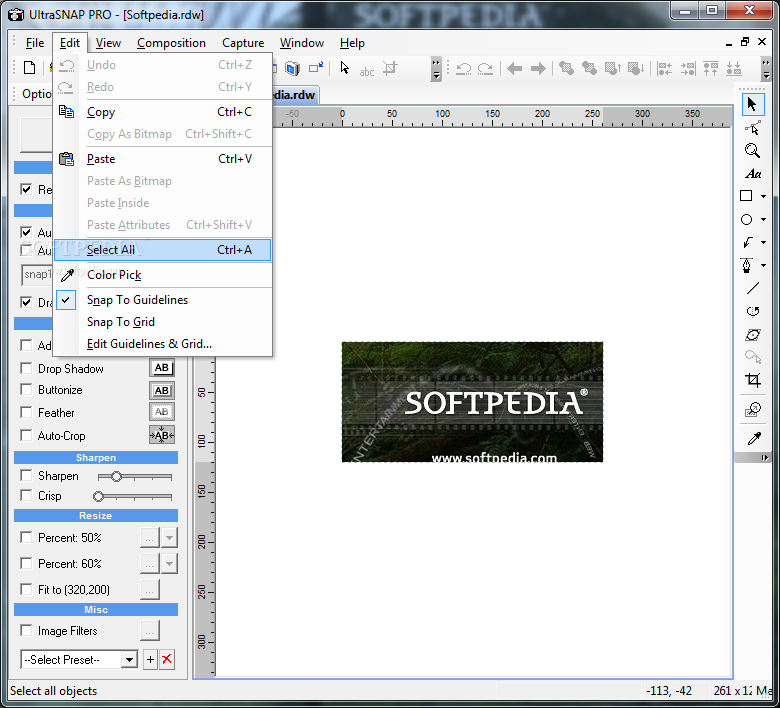Image resolution: width=780 pixels, height=708 pixels.
Task: Select the Rotate tool
Action: [x=752, y=311]
